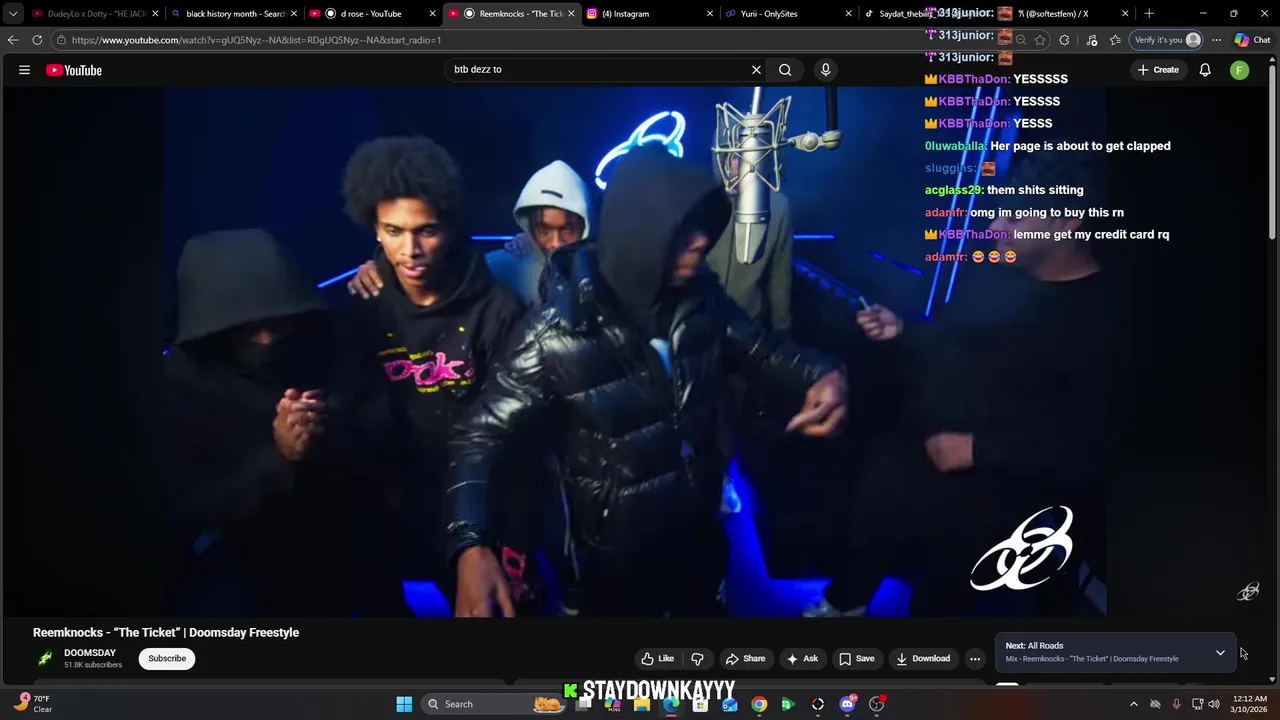Open the Create dropdown button
This screenshot has height=720, width=1280.
pos(1158,70)
